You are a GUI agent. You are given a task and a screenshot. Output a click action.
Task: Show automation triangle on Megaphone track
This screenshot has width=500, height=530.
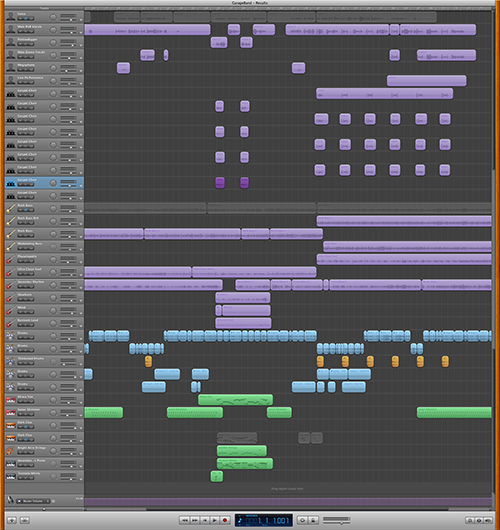(x=81, y=71)
